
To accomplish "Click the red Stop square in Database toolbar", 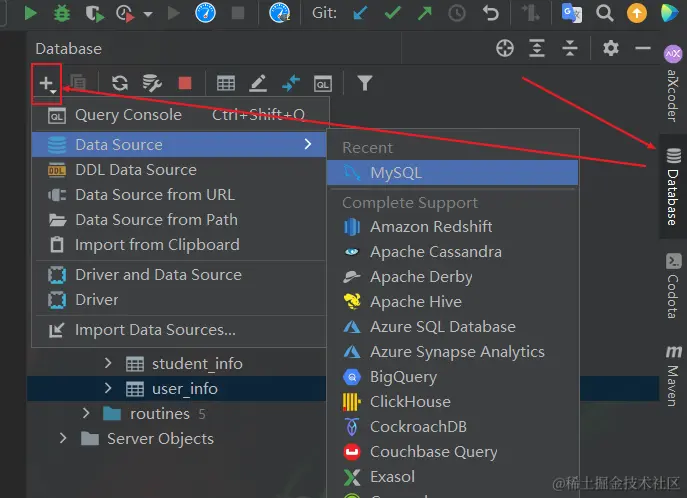I will click(185, 83).
